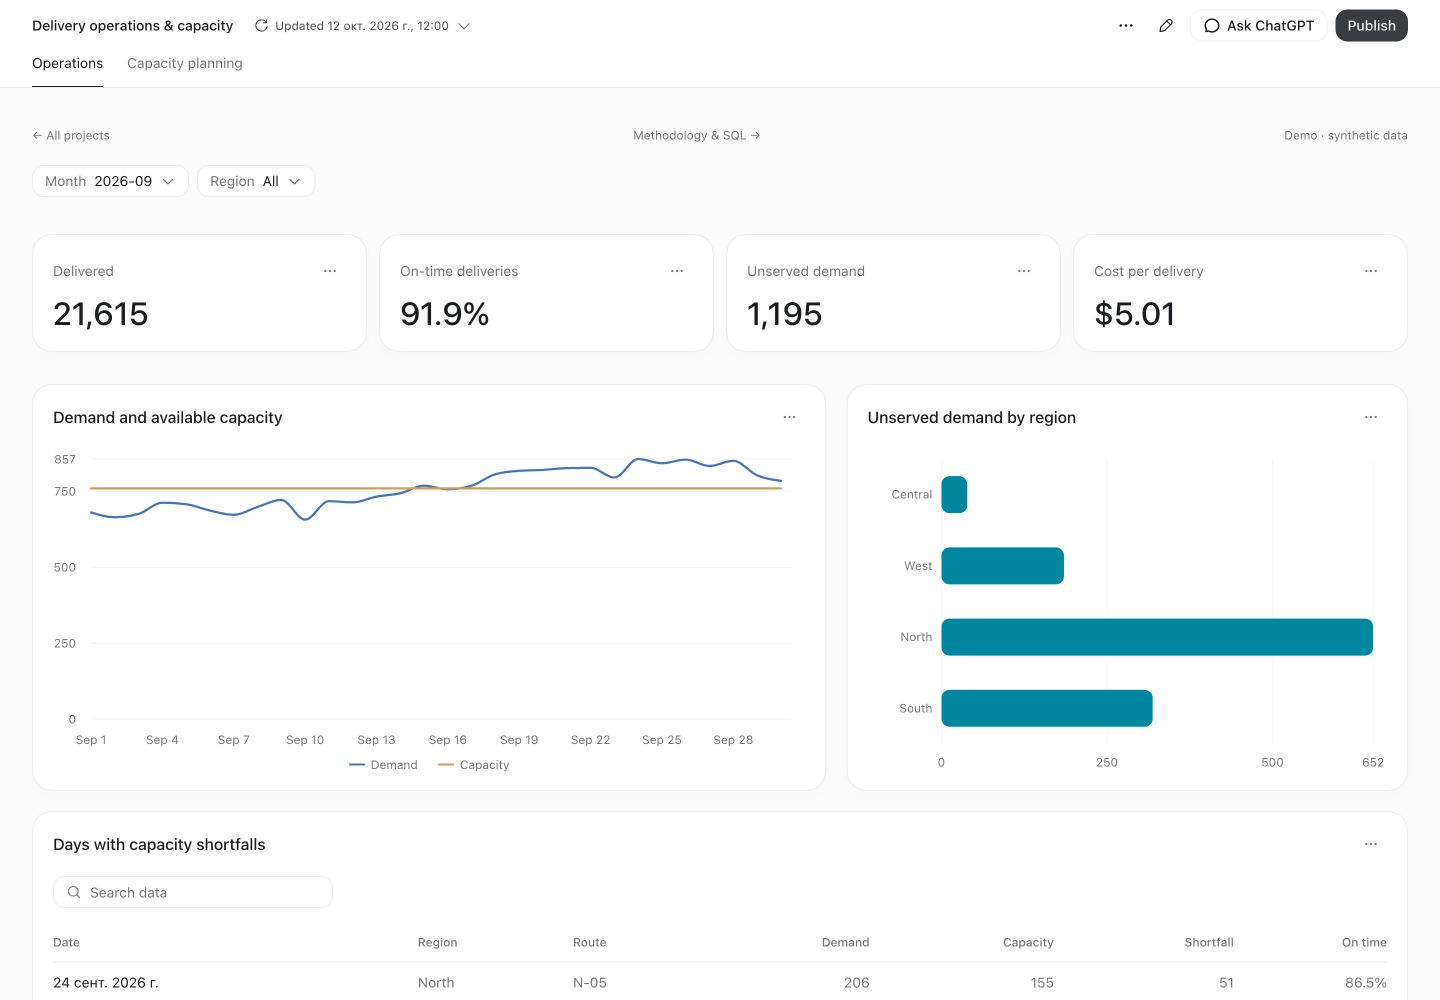
Task: Click the pencil edit icon
Action: (1166, 26)
